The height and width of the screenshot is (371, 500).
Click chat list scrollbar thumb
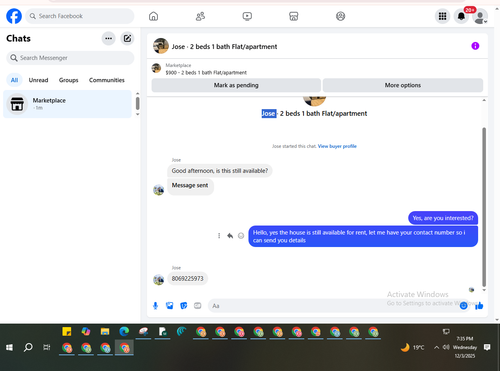[x=137, y=103]
